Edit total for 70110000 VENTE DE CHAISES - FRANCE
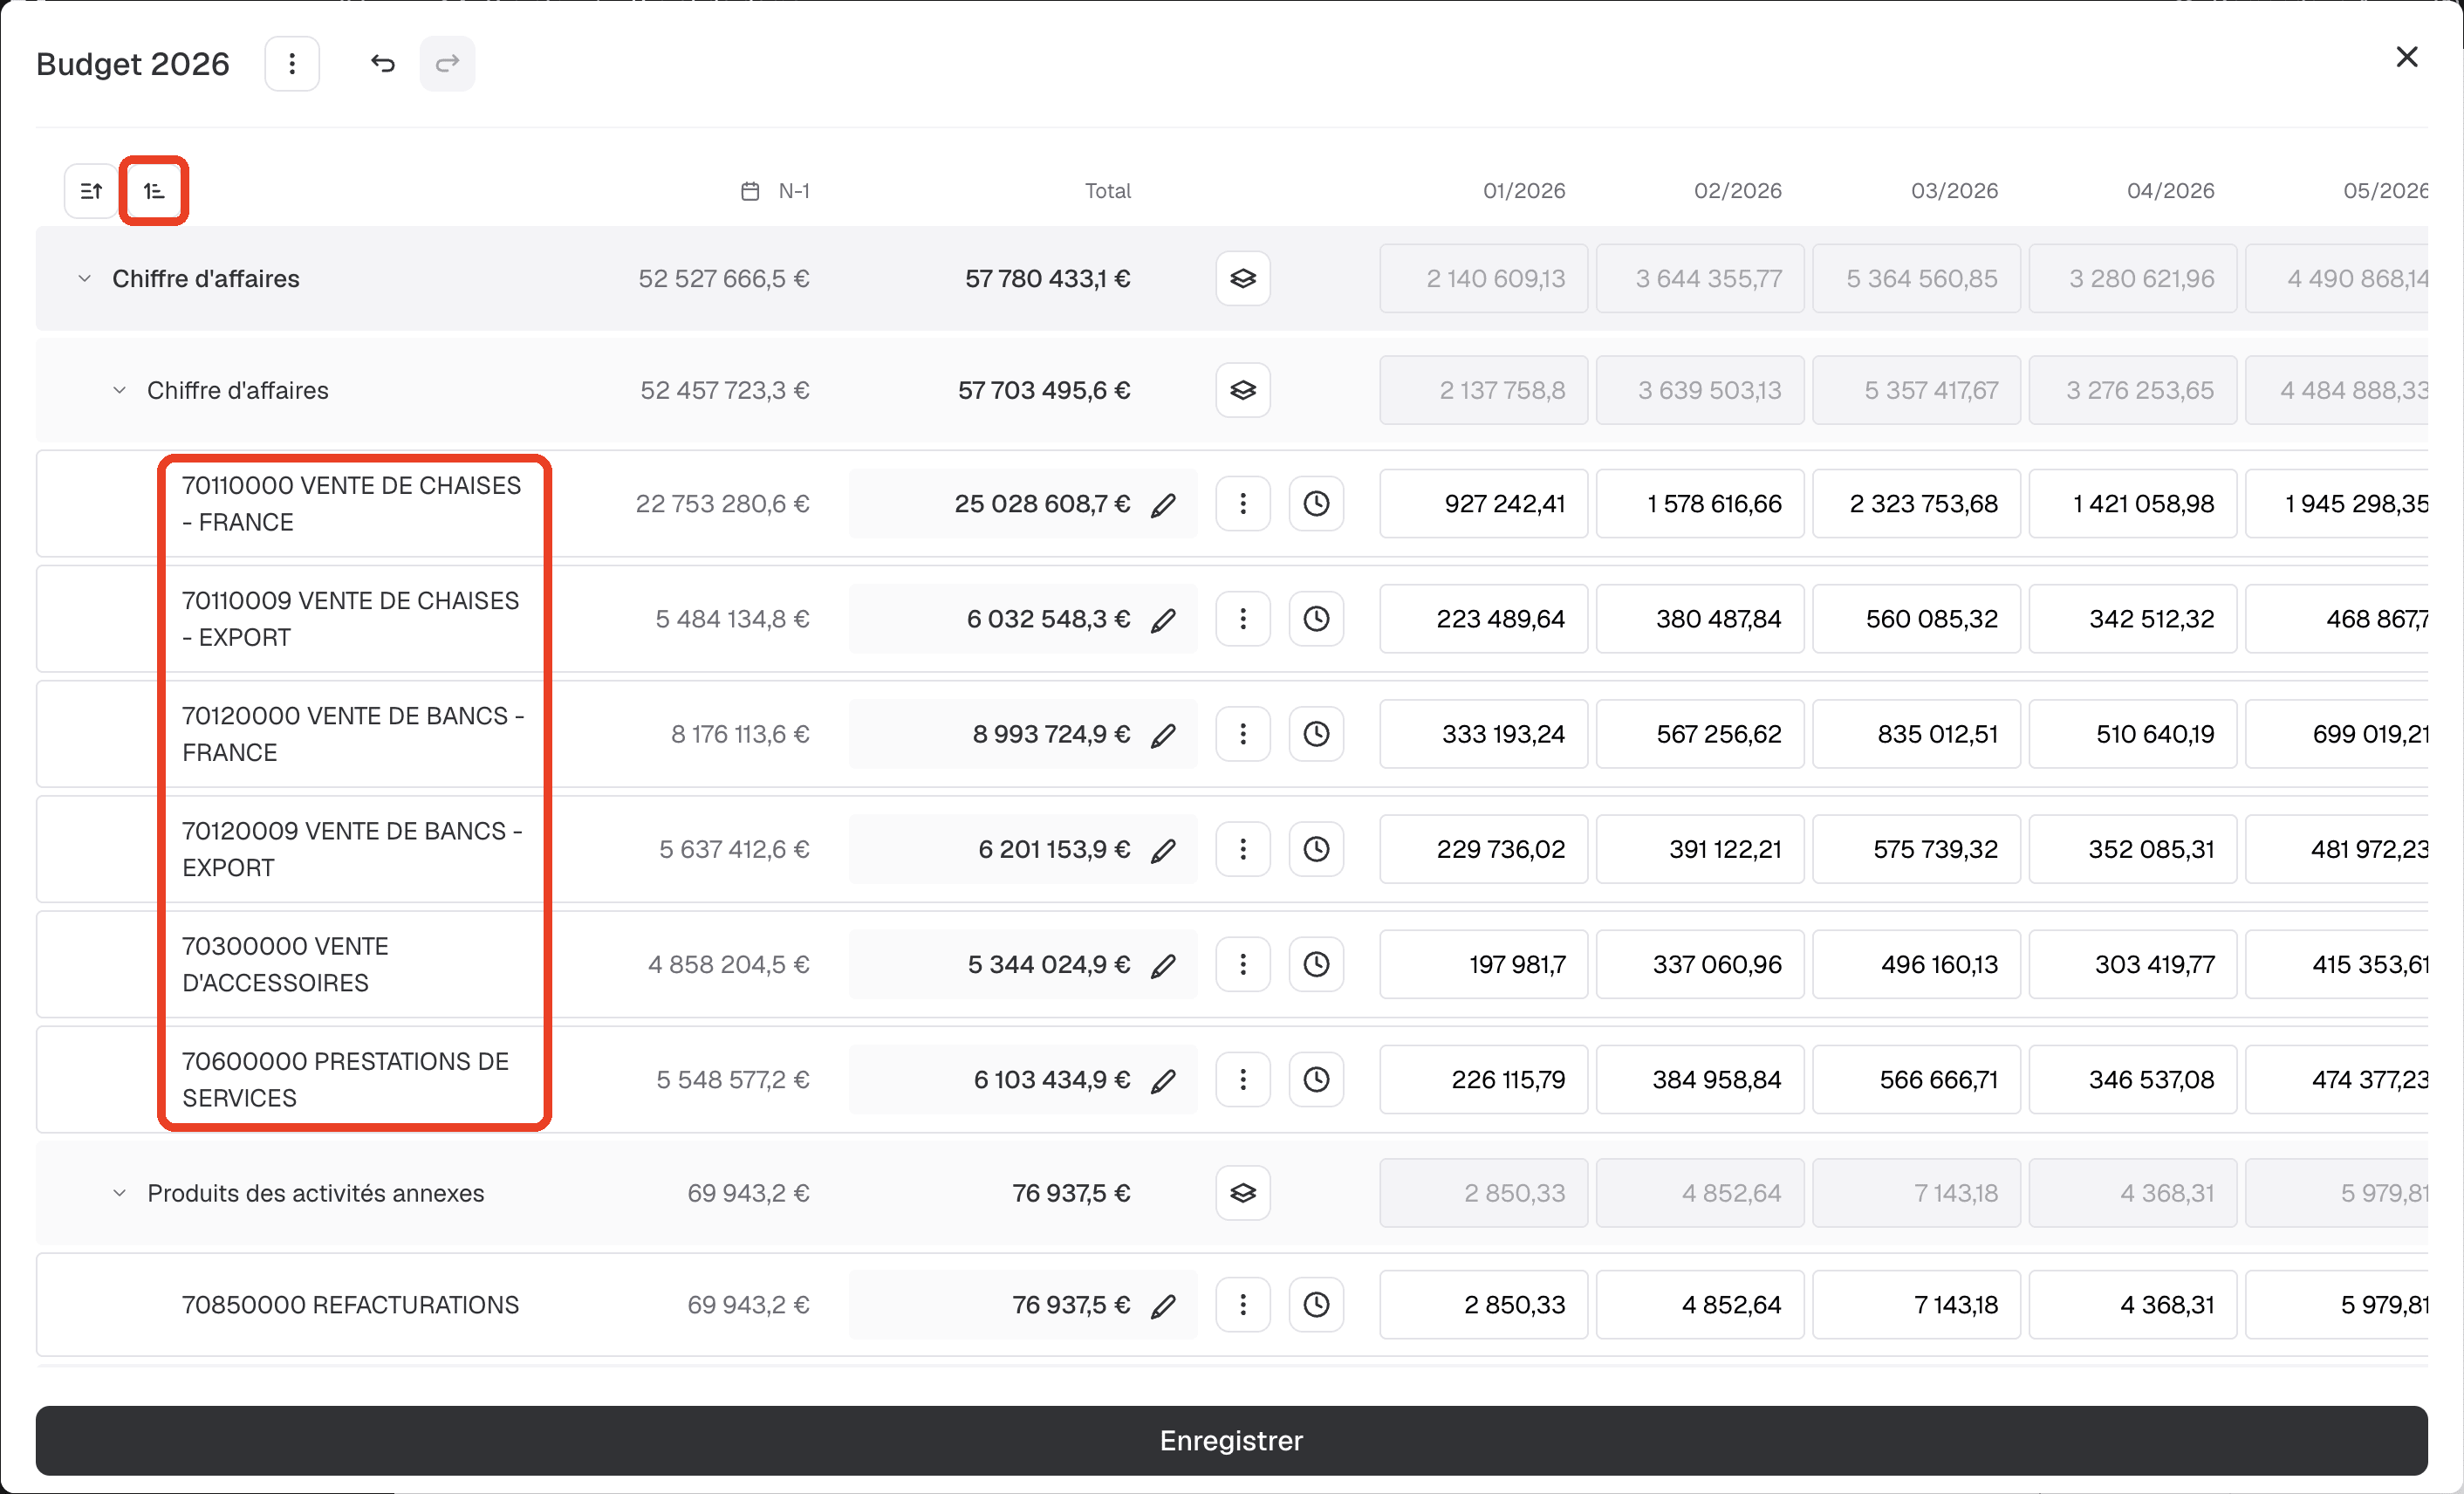Viewport: 2464px width, 1494px height. coord(1163,505)
